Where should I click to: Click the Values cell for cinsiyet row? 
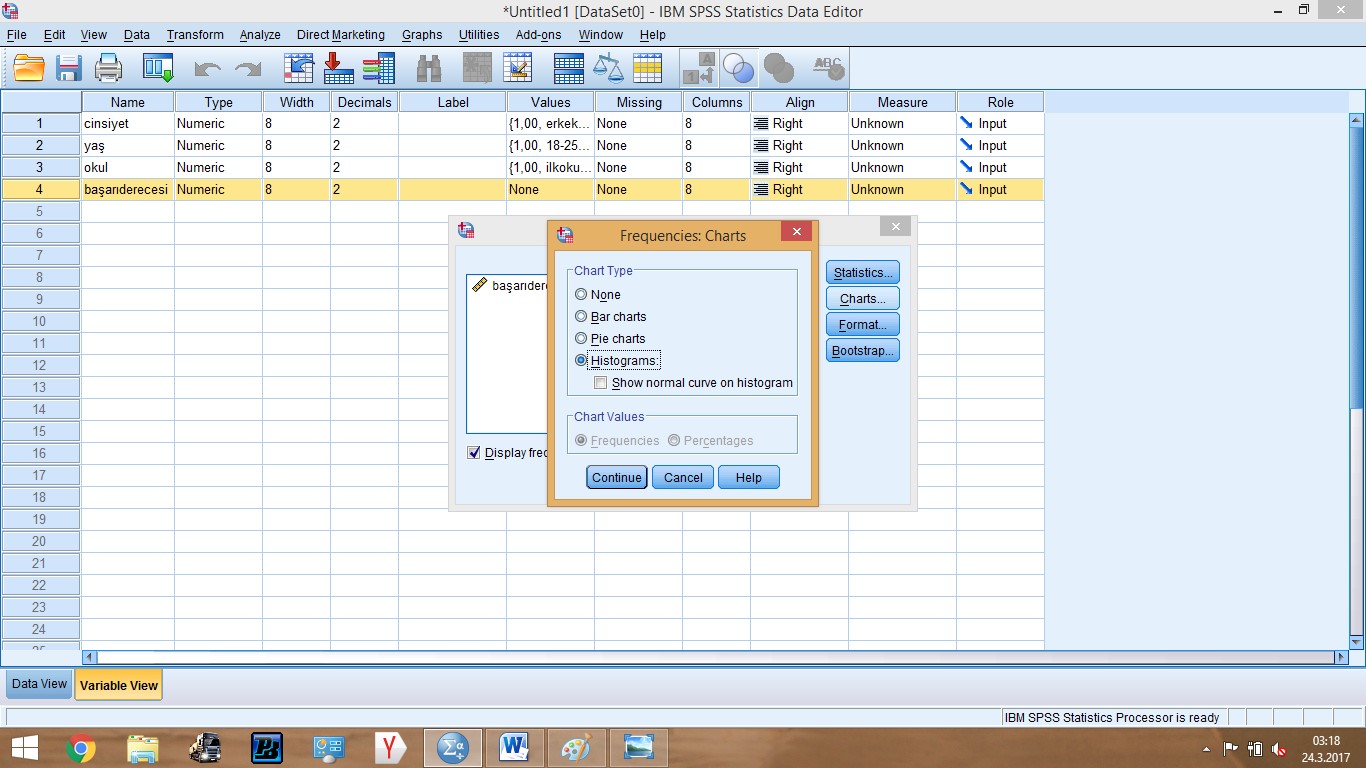click(550, 124)
